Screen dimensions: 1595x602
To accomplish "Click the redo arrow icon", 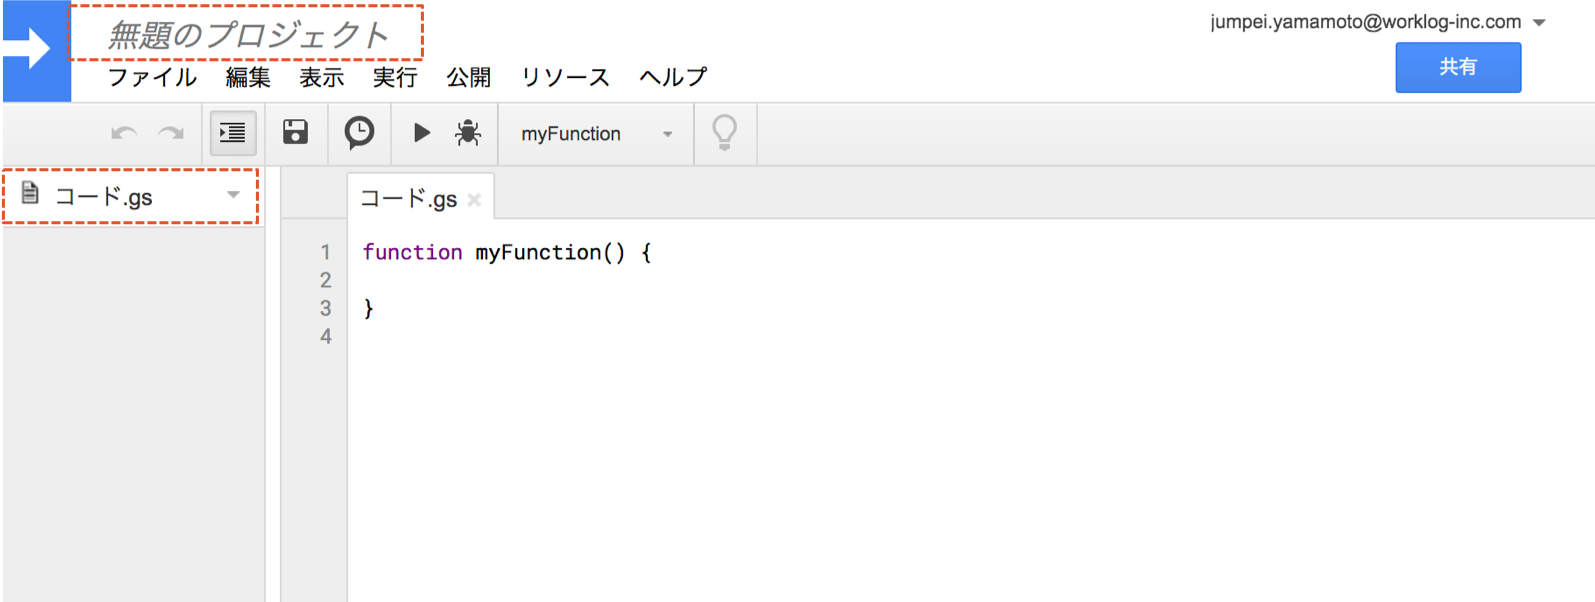I will [x=171, y=133].
